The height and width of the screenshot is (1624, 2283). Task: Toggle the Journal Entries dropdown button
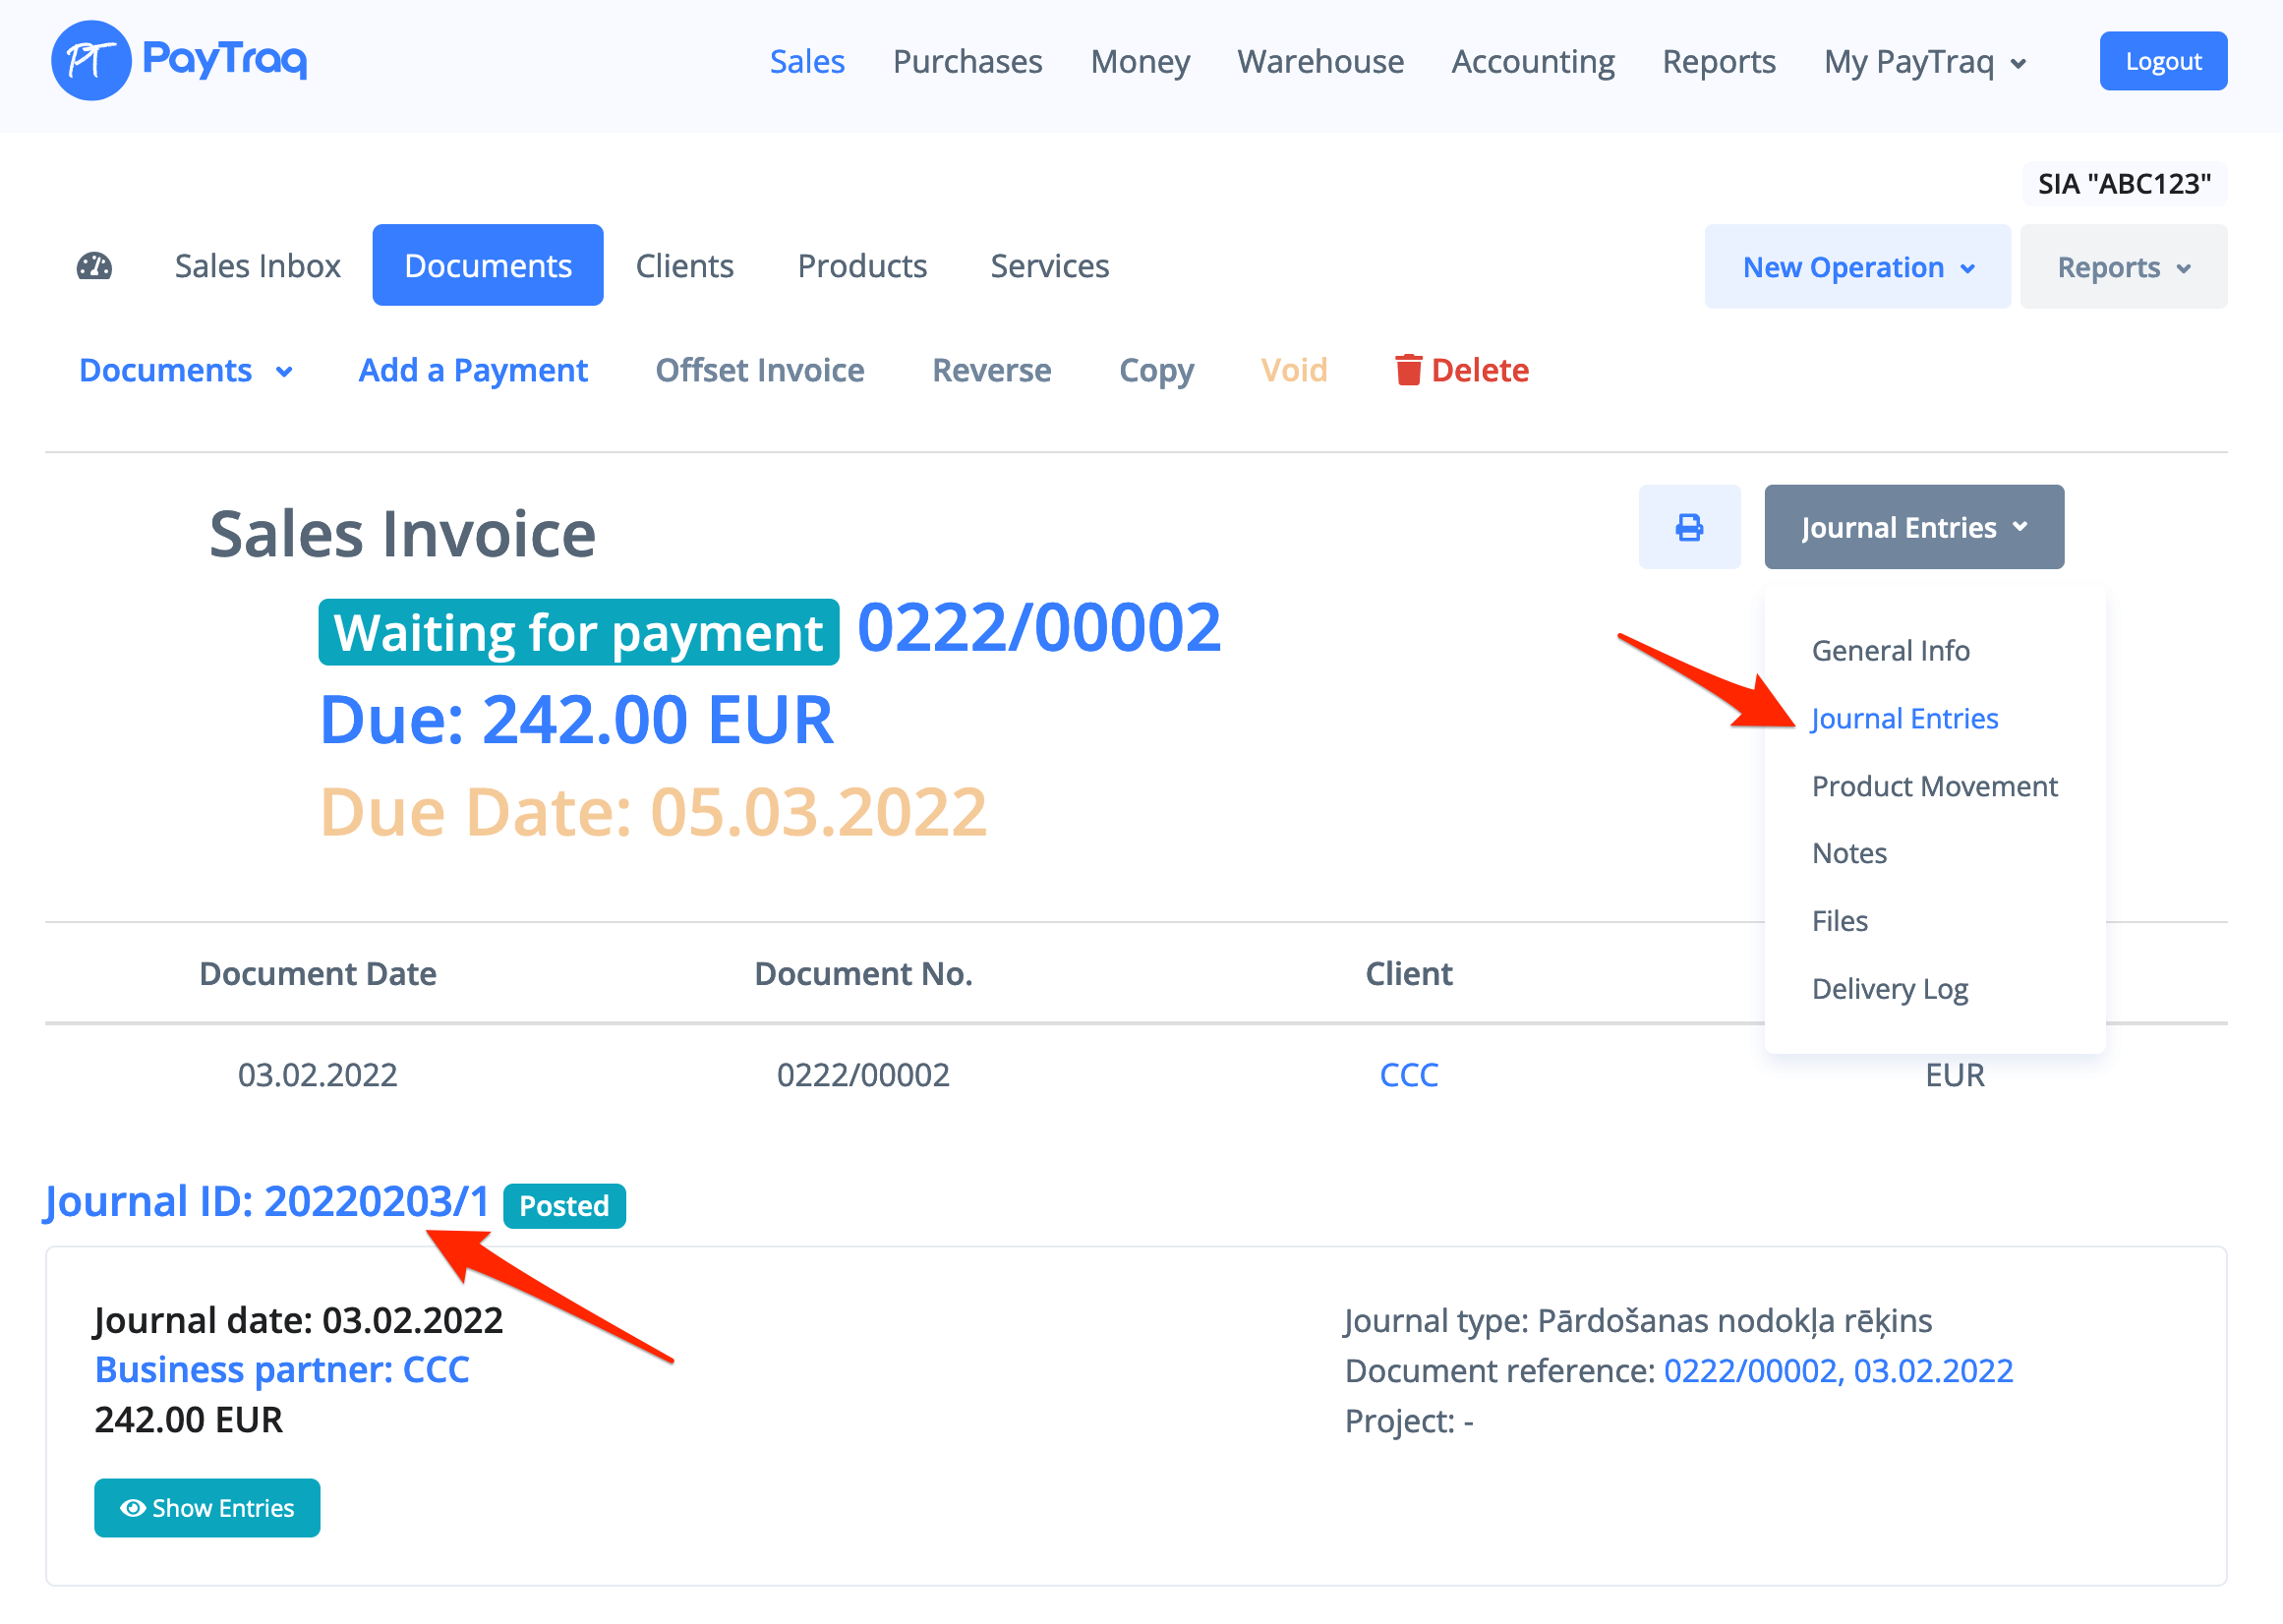tap(1912, 527)
